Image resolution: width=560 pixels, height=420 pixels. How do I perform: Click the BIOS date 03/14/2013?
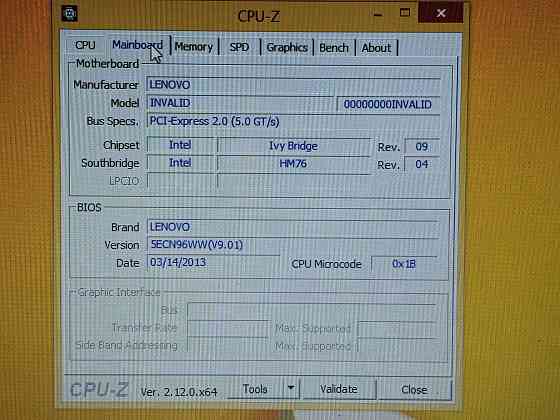point(213,263)
